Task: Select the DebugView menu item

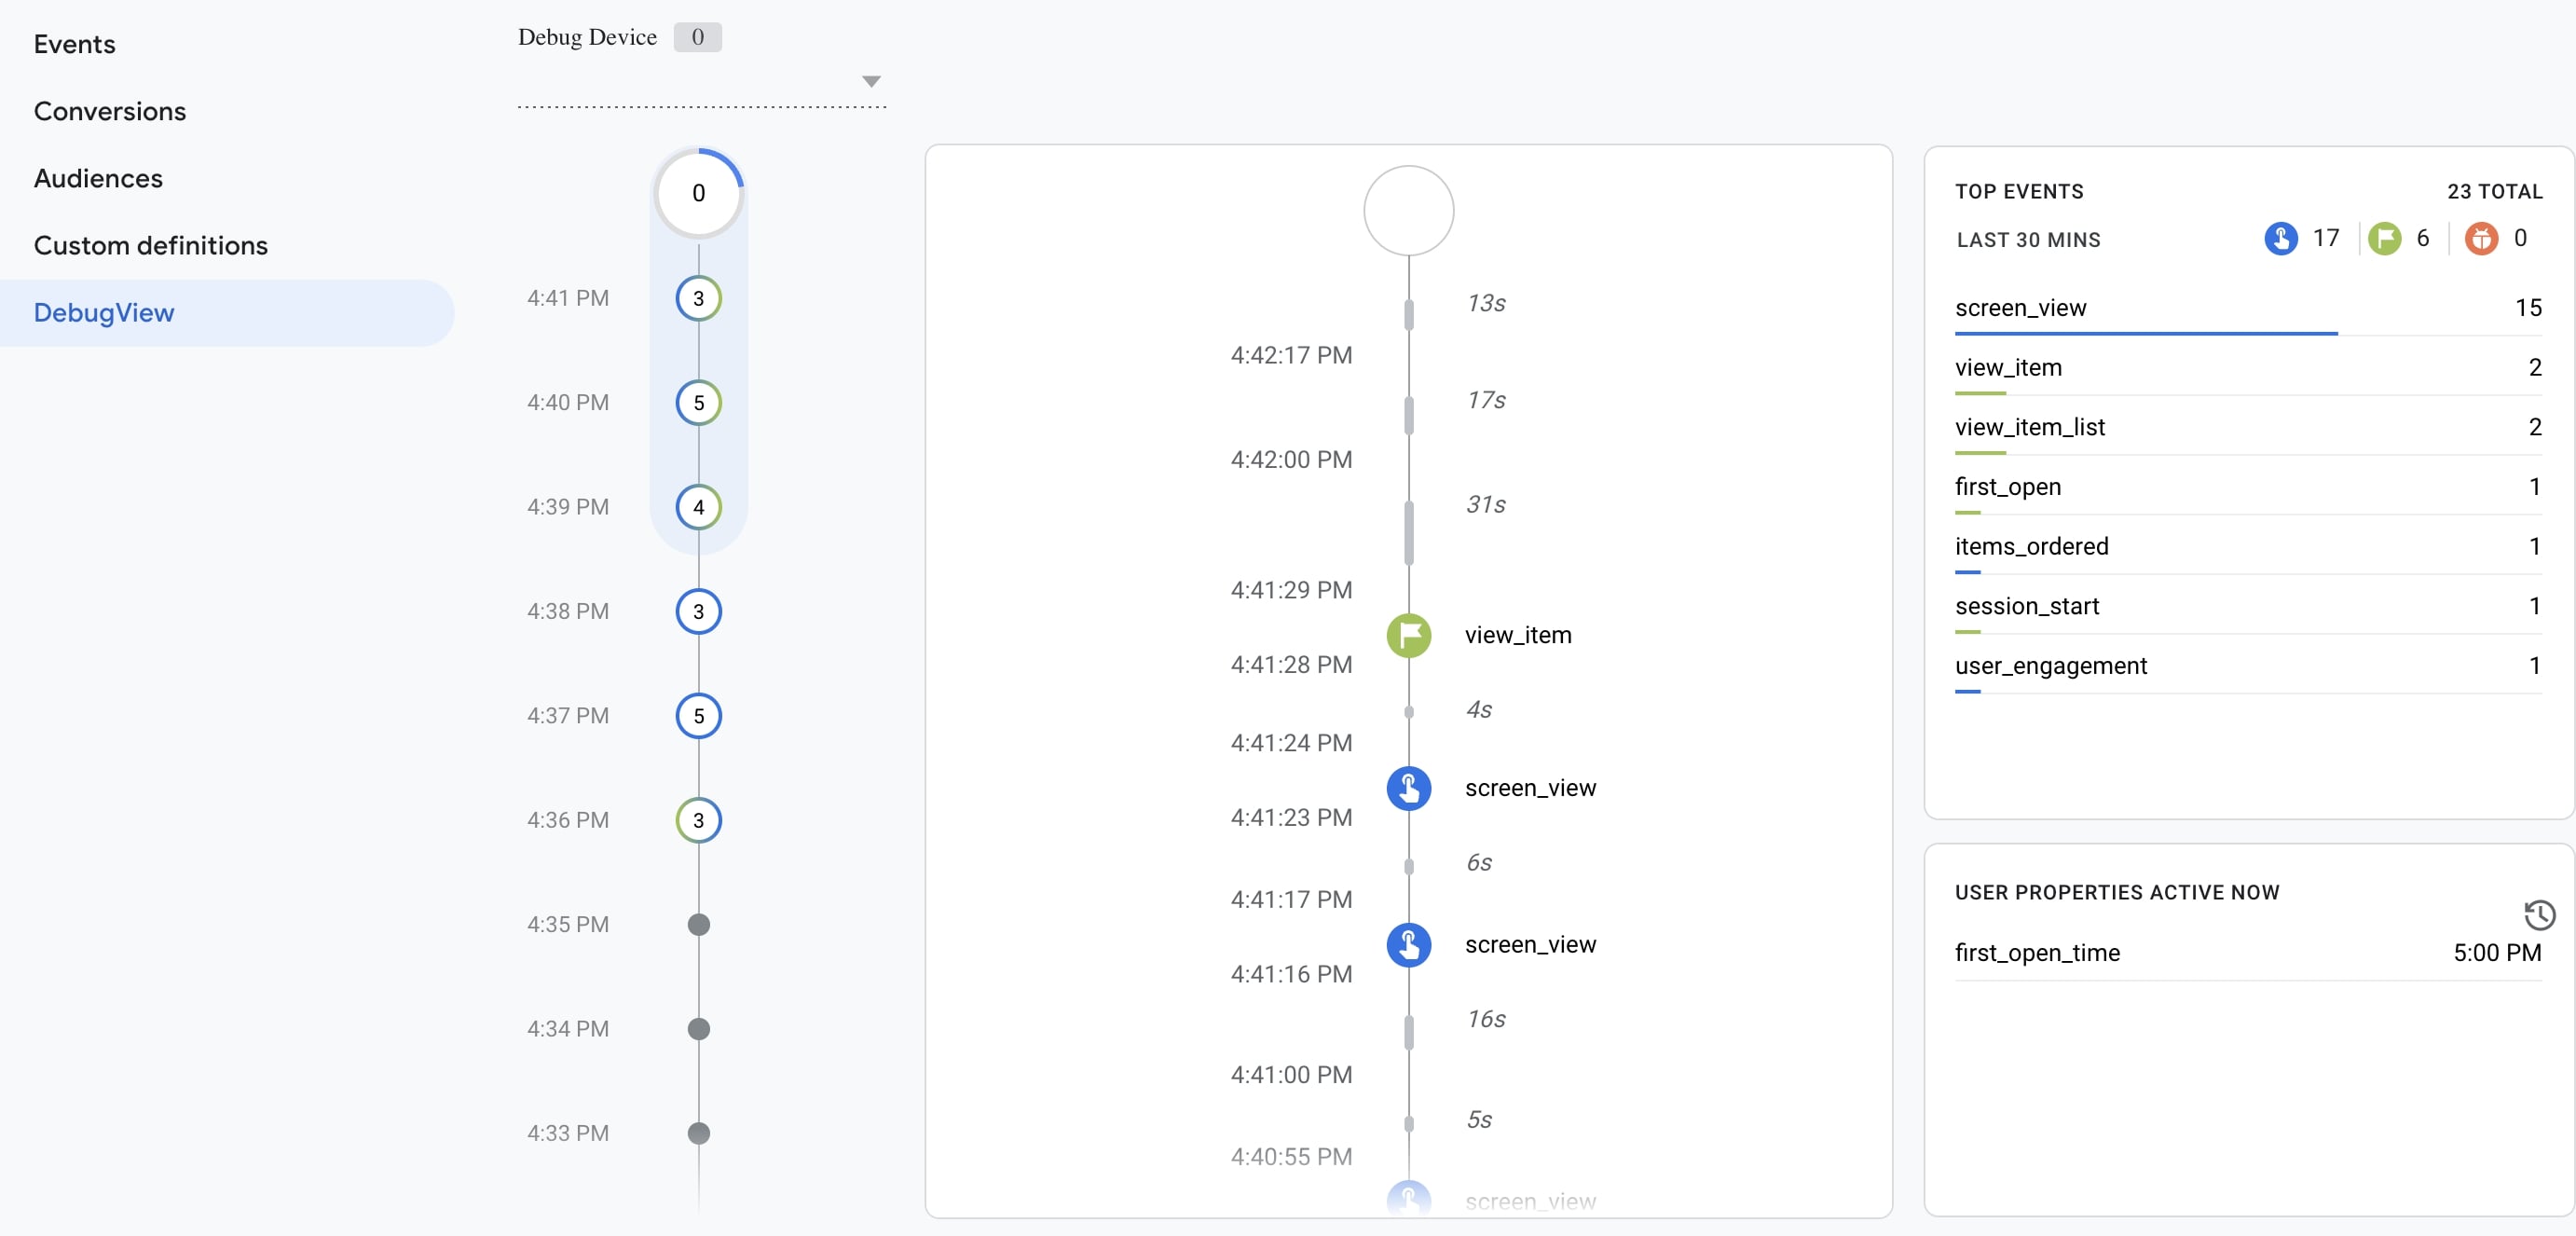Action: 103,310
